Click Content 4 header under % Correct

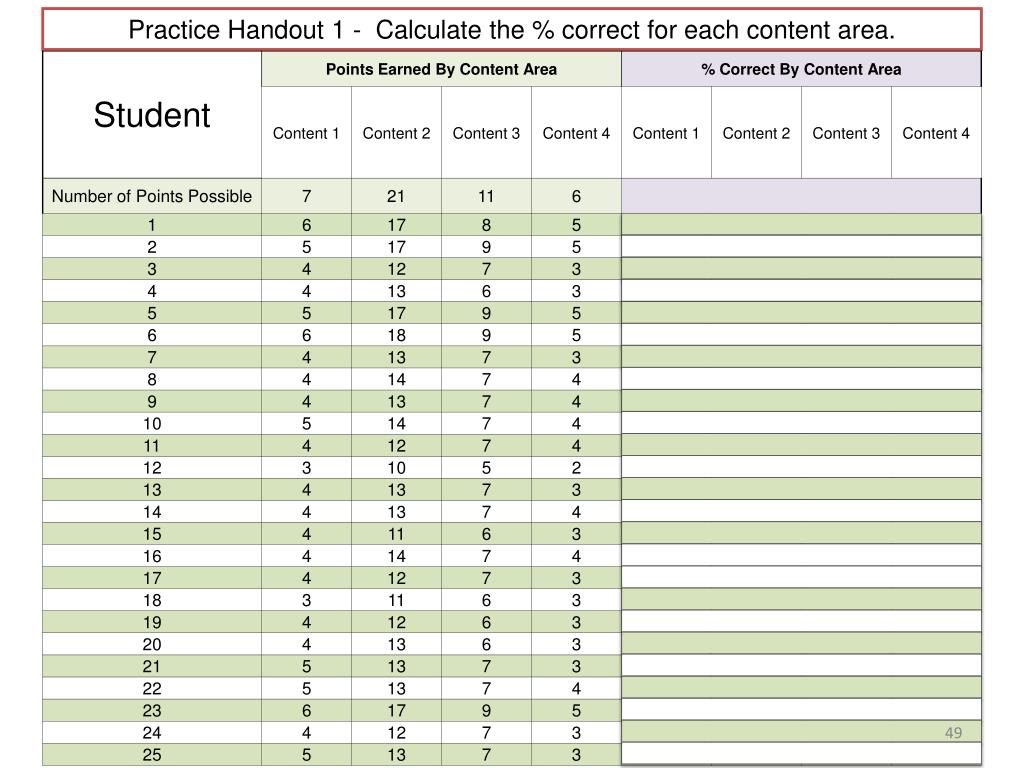tap(936, 133)
